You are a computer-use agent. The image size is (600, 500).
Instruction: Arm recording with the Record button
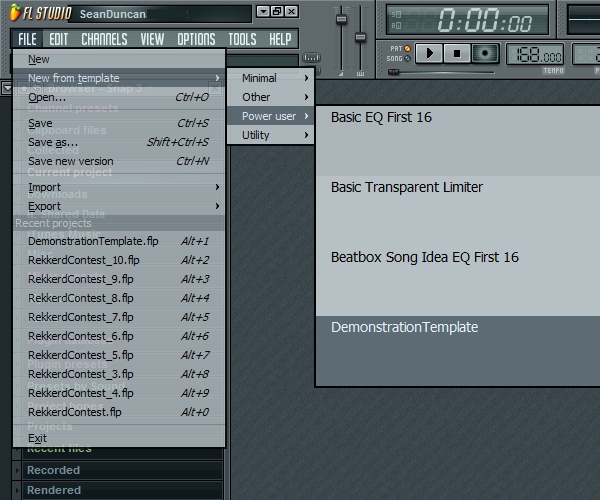click(485, 53)
